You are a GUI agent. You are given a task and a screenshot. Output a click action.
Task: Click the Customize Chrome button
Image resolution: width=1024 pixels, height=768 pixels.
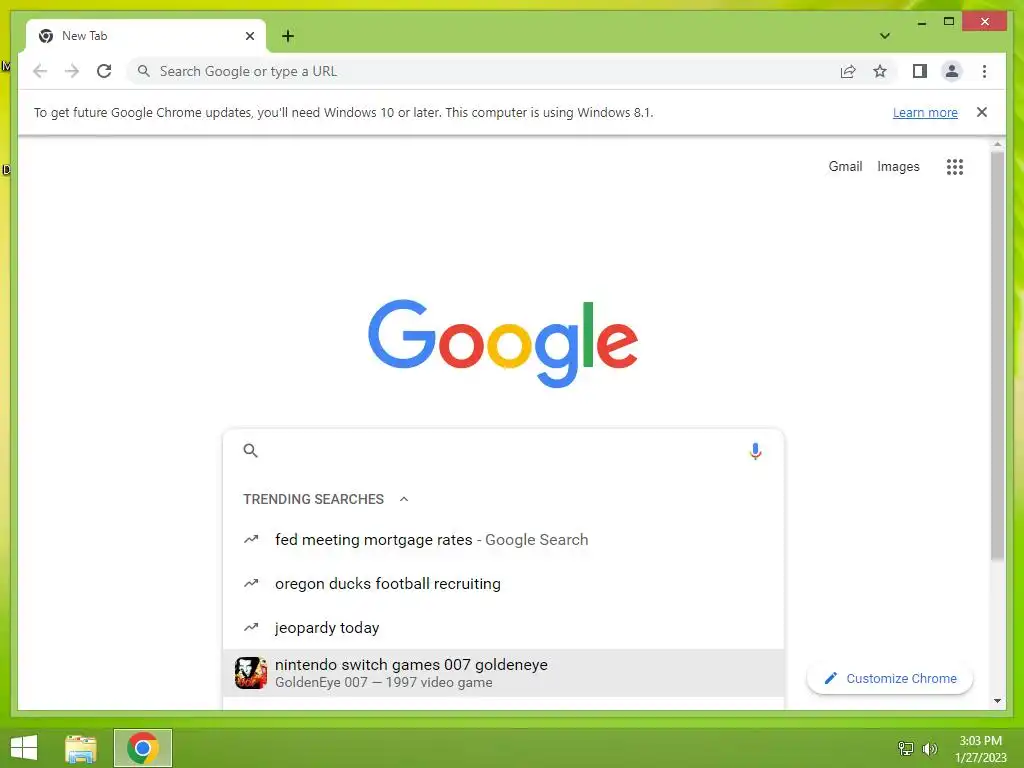tap(889, 679)
